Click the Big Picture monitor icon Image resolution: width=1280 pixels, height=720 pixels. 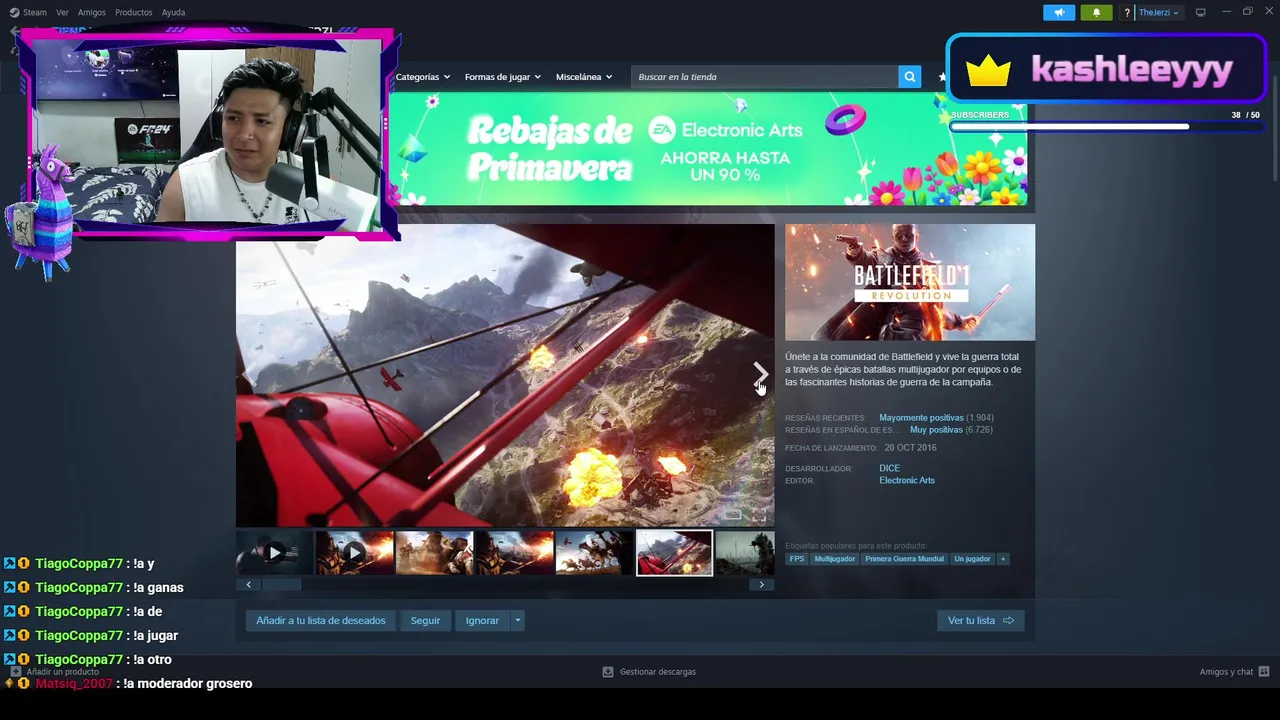(1200, 12)
